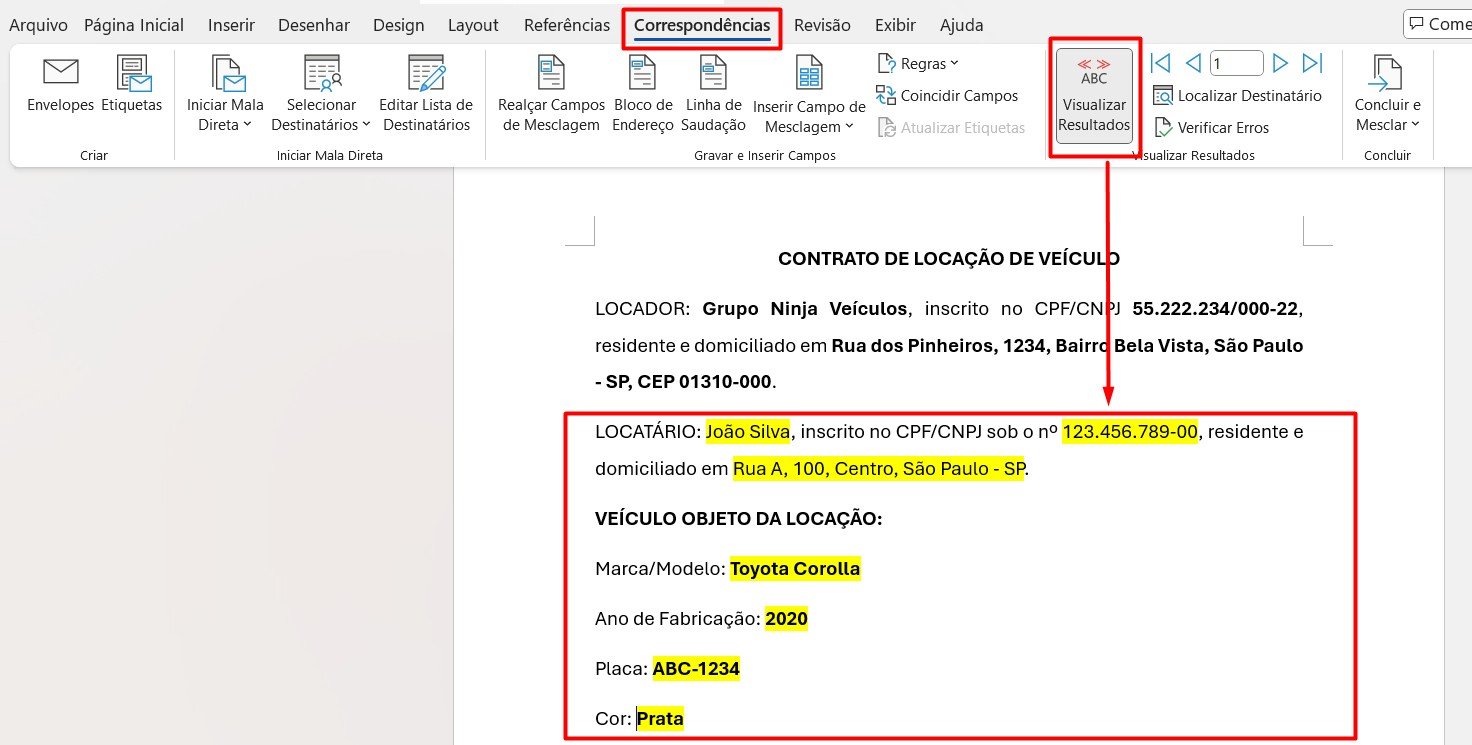This screenshot has width=1472, height=745.
Task: Click the highlighted address Rua A, 100
Action: (879, 468)
